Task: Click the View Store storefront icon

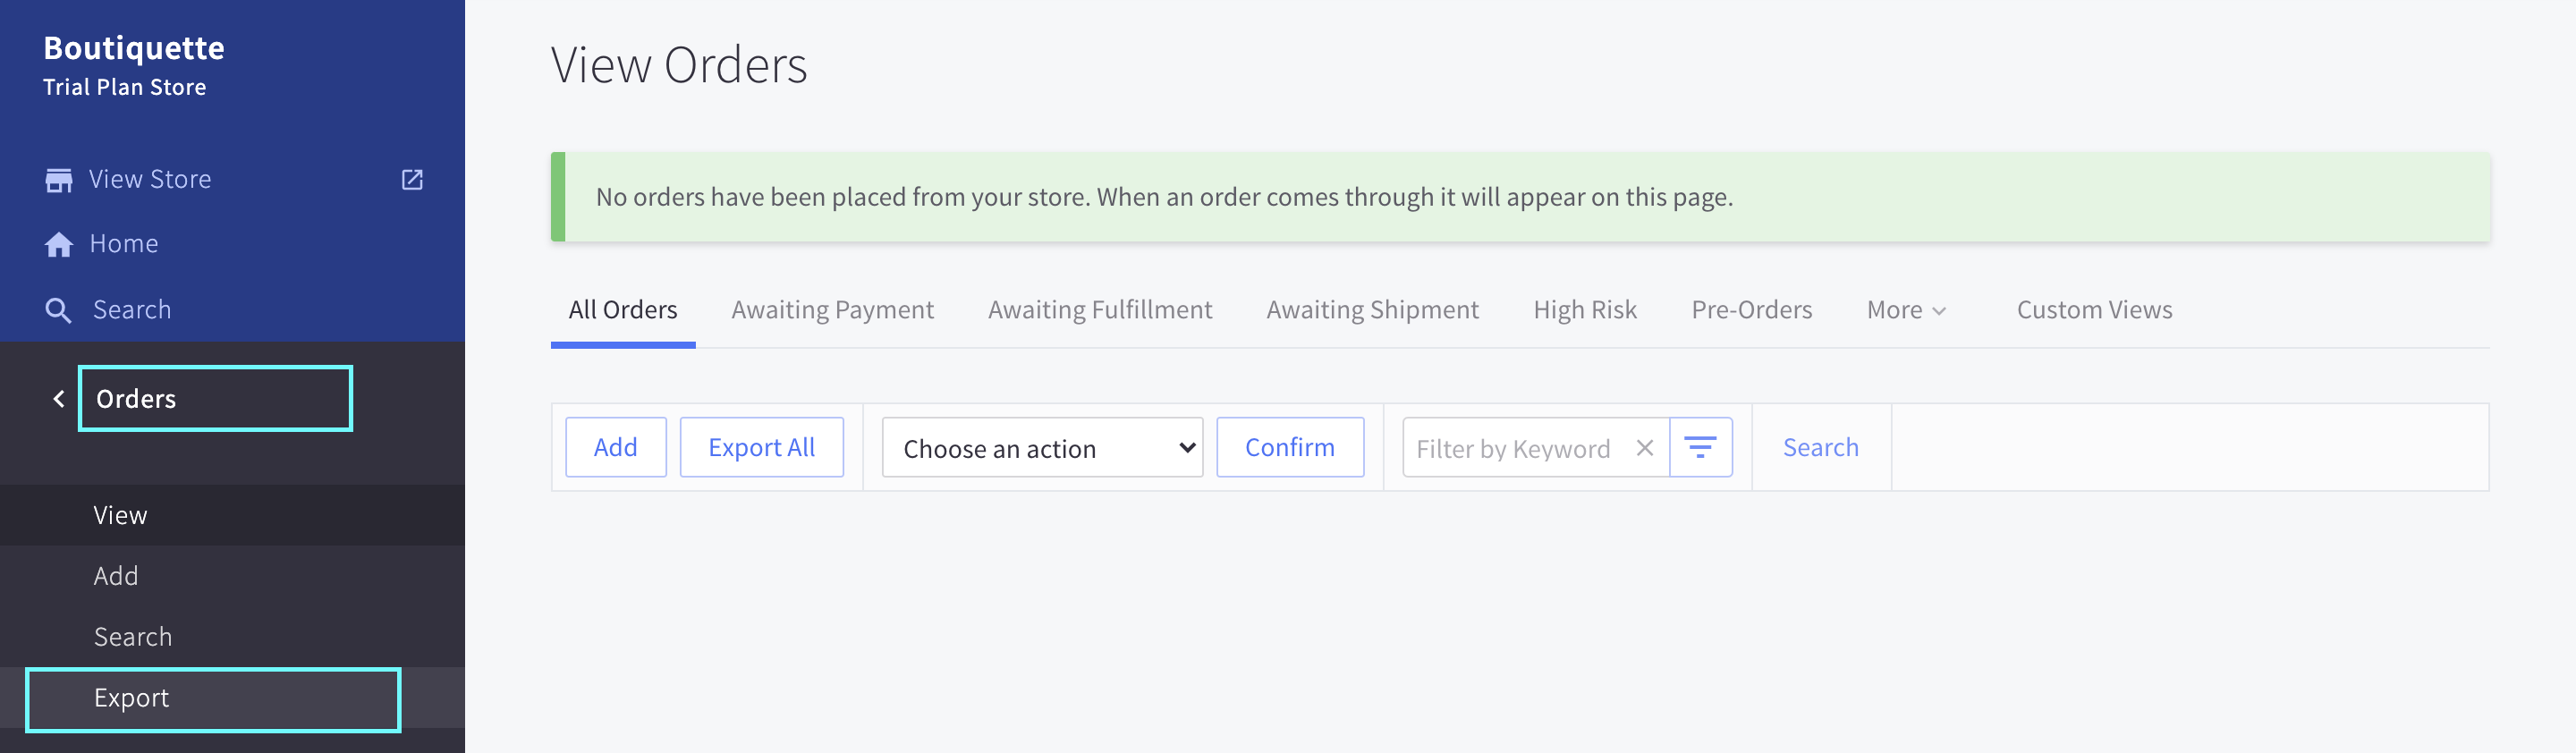Action: coord(59,180)
